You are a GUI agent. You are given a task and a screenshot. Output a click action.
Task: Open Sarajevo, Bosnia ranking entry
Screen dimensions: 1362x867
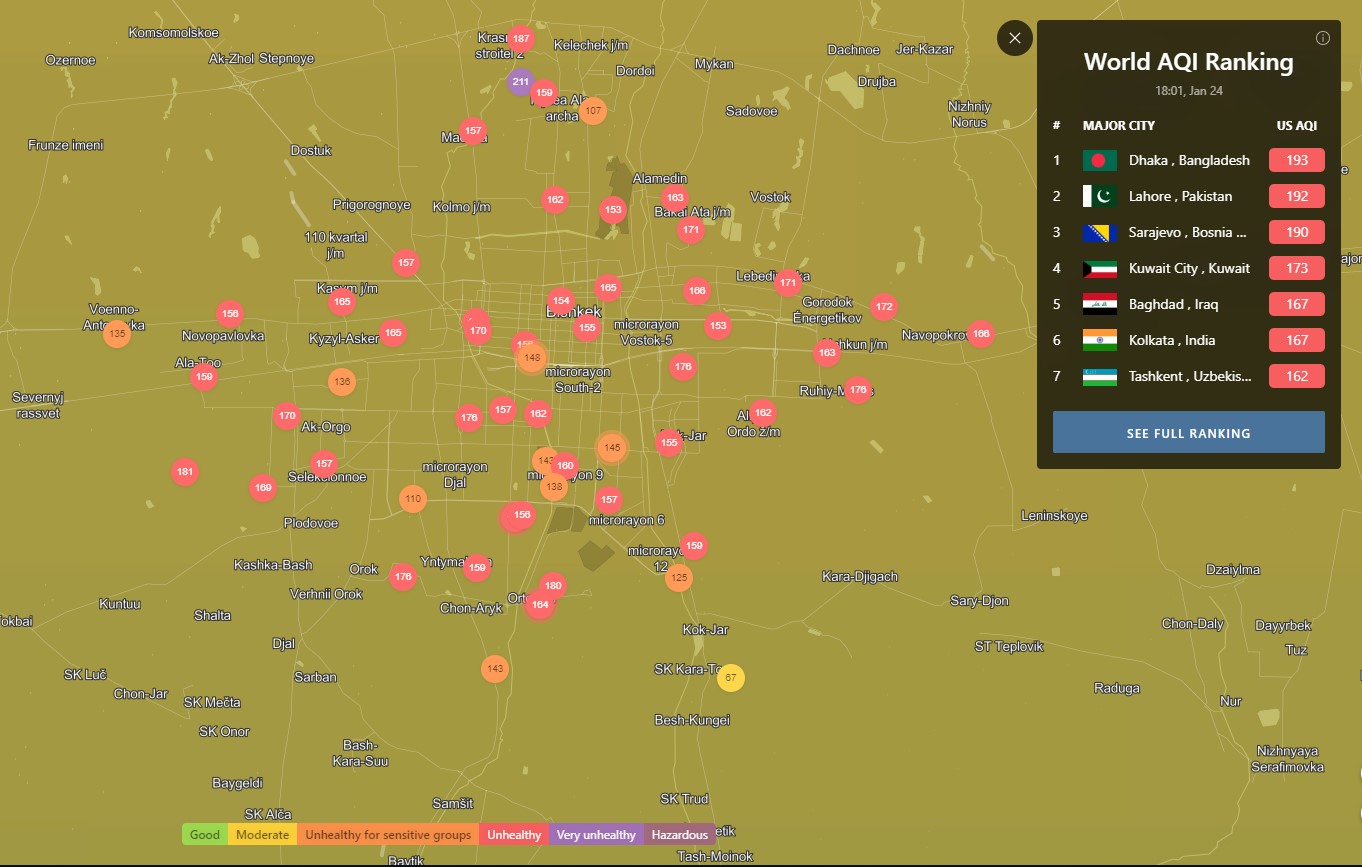[x=1187, y=232]
